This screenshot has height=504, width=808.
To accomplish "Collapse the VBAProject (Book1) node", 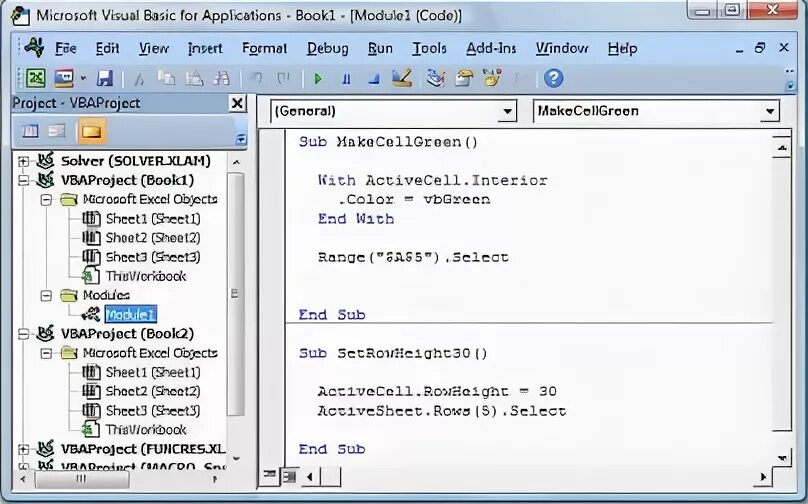I will click(x=23, y=180).
